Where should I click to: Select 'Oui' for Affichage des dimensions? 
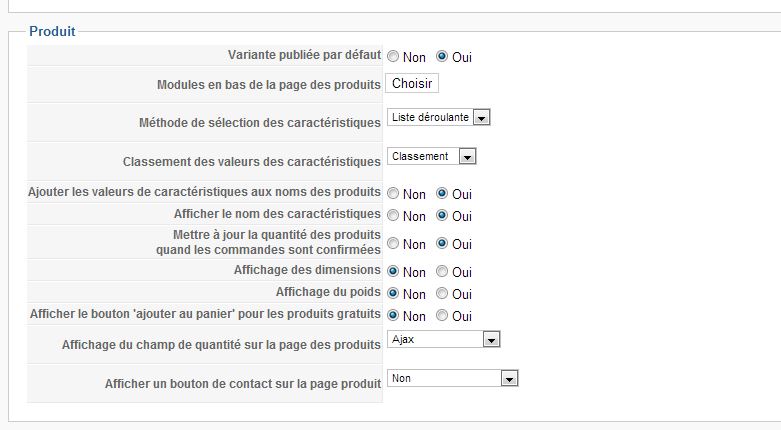[442, 271]
